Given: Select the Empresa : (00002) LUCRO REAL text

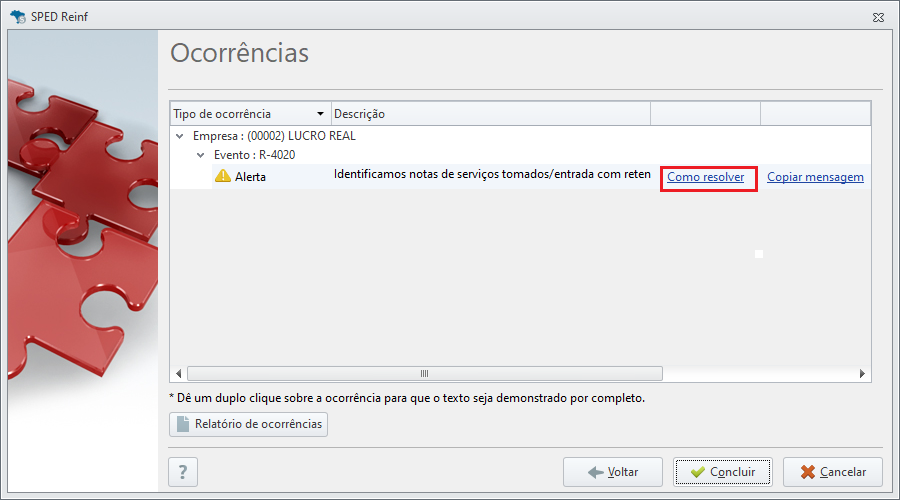Looking at the screenshot, I should click(x=274, y=136).
